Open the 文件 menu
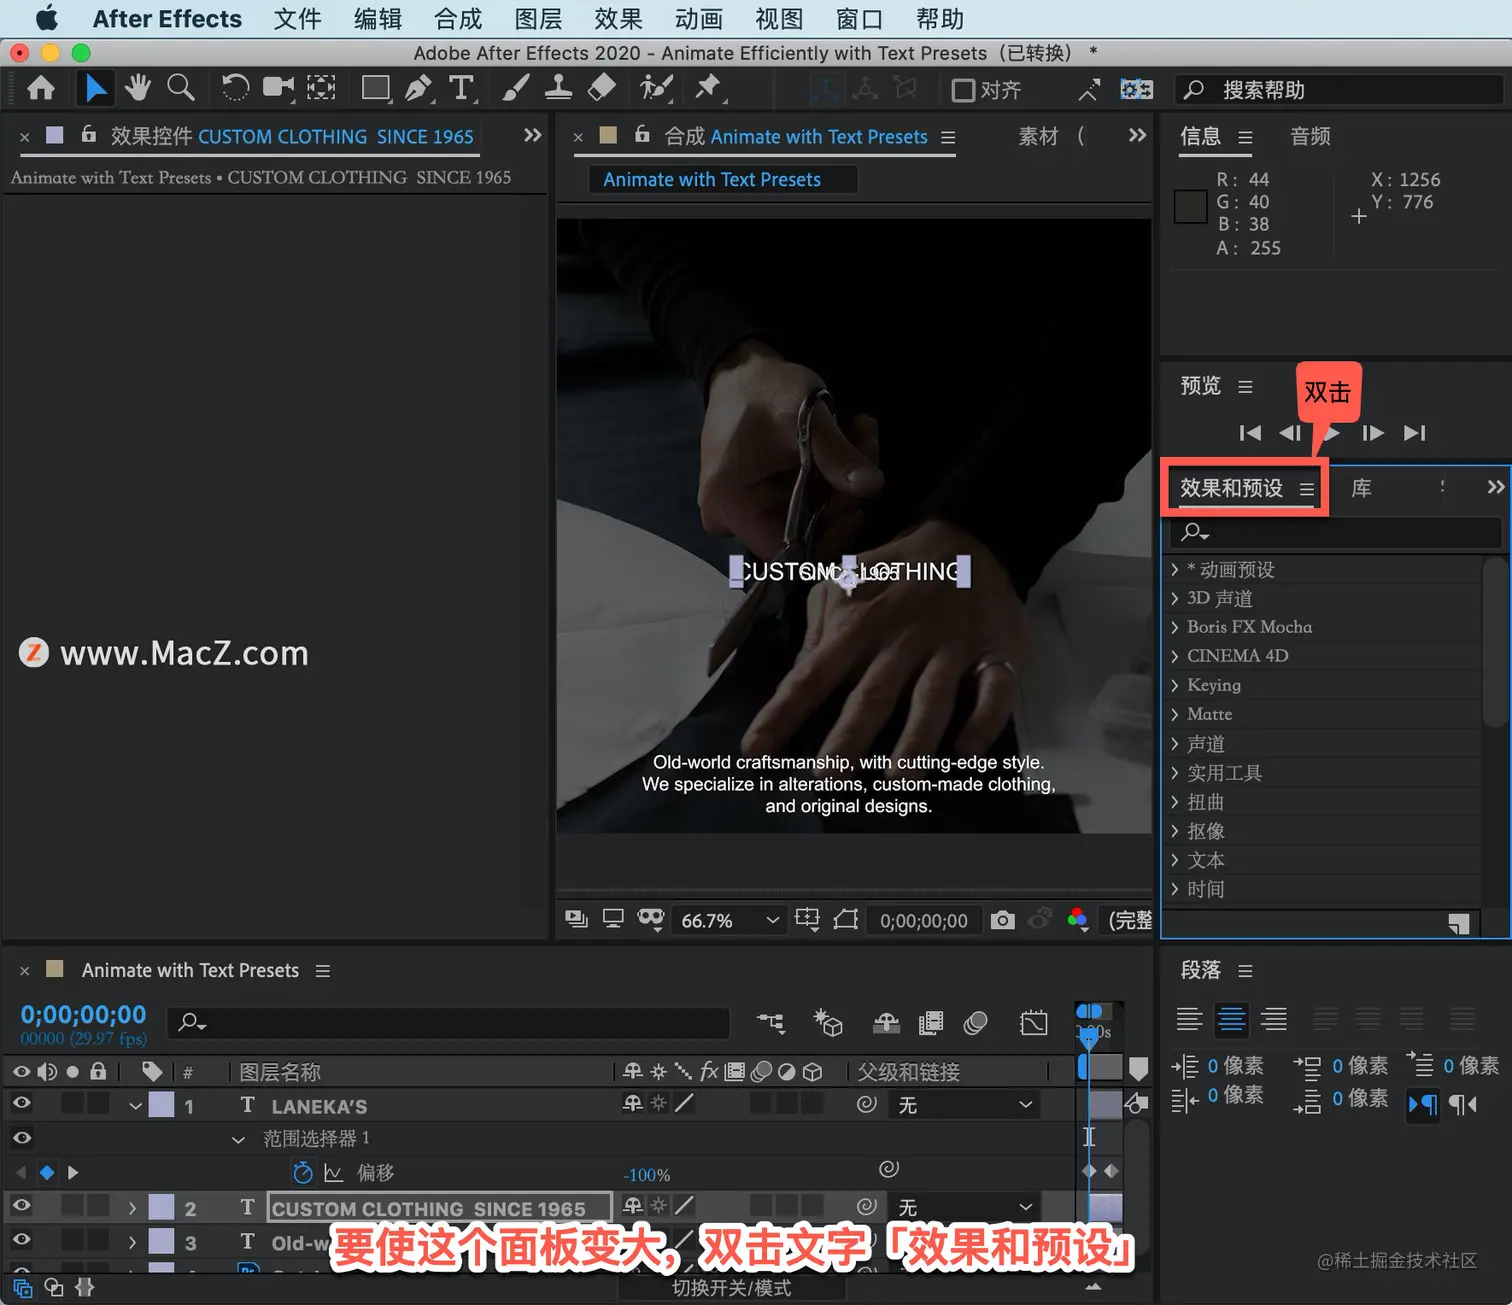The width and height of the screenshot is (1512, 1305). pyautogui.click(x=297, y=19)
